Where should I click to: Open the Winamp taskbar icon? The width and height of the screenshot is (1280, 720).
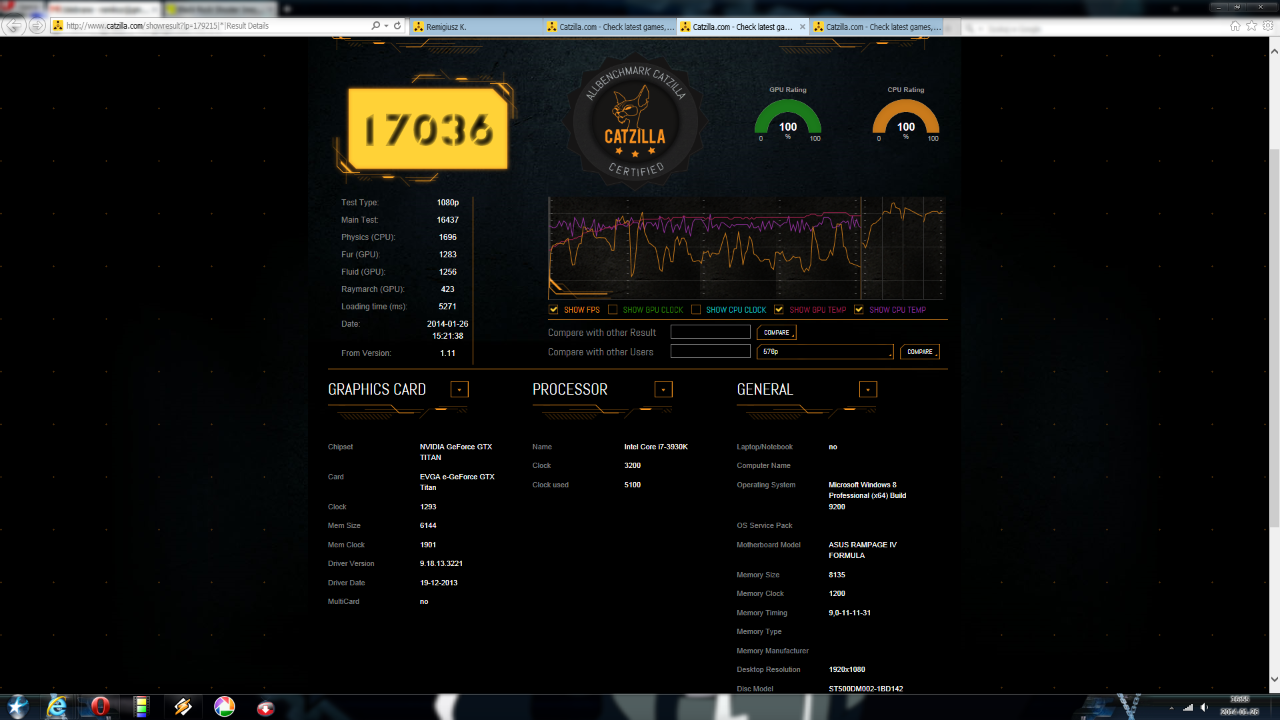183,706
